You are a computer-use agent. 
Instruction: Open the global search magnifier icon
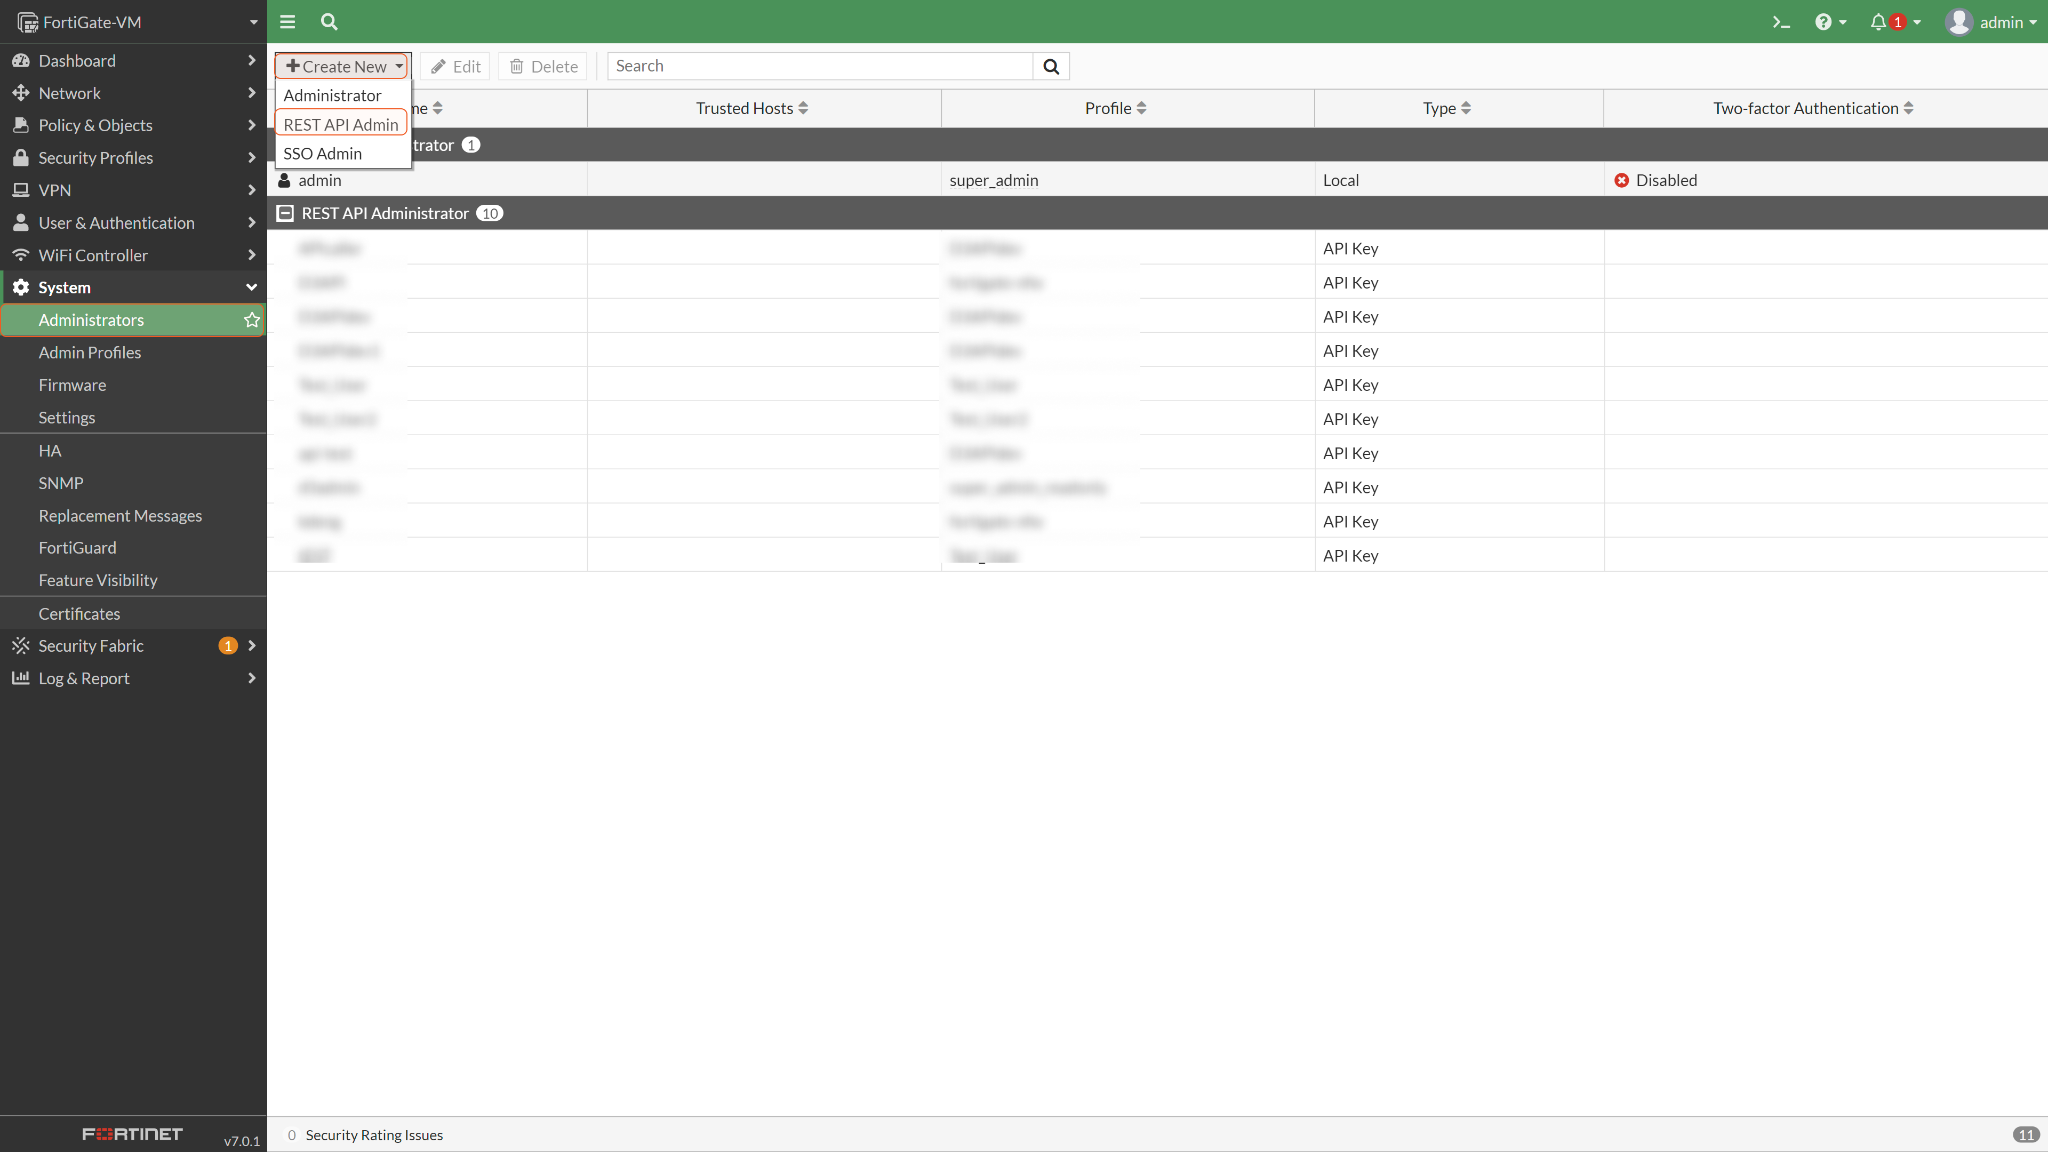coord(329,21)
